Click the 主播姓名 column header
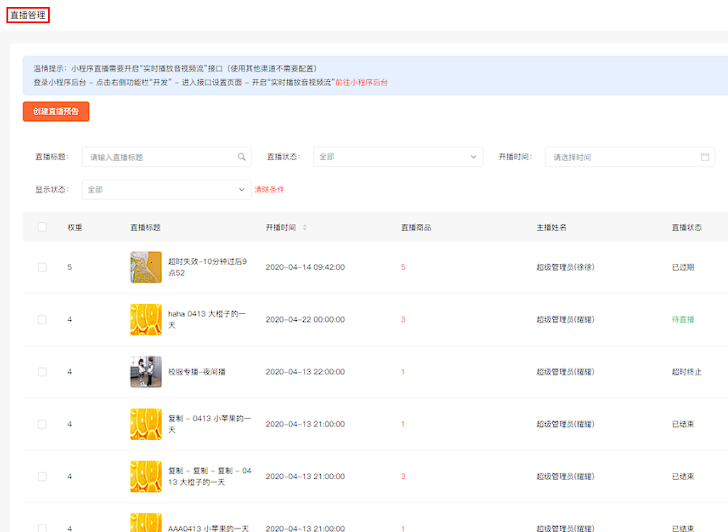Image resolution: width=728 pixels, height=532 pixels. [552, 227]
